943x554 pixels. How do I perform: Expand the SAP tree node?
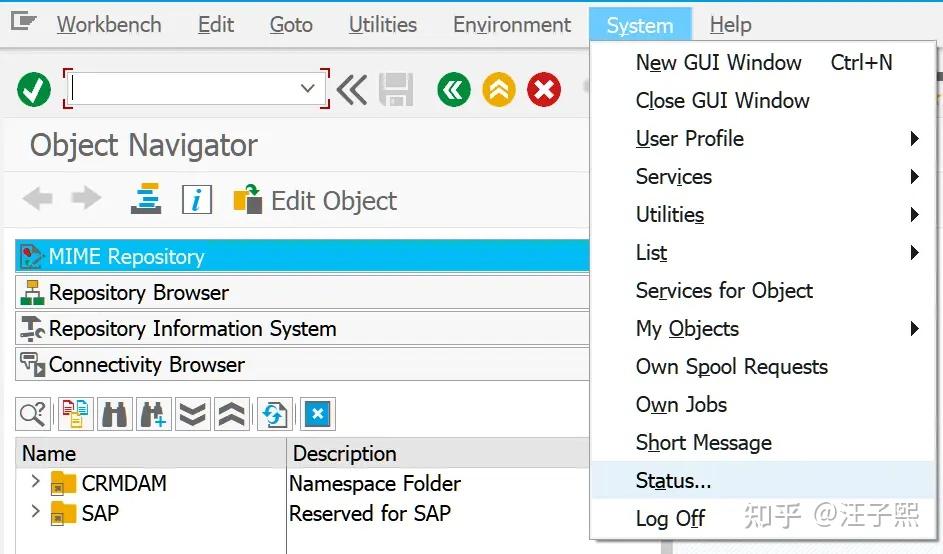(x=35, y=511)
